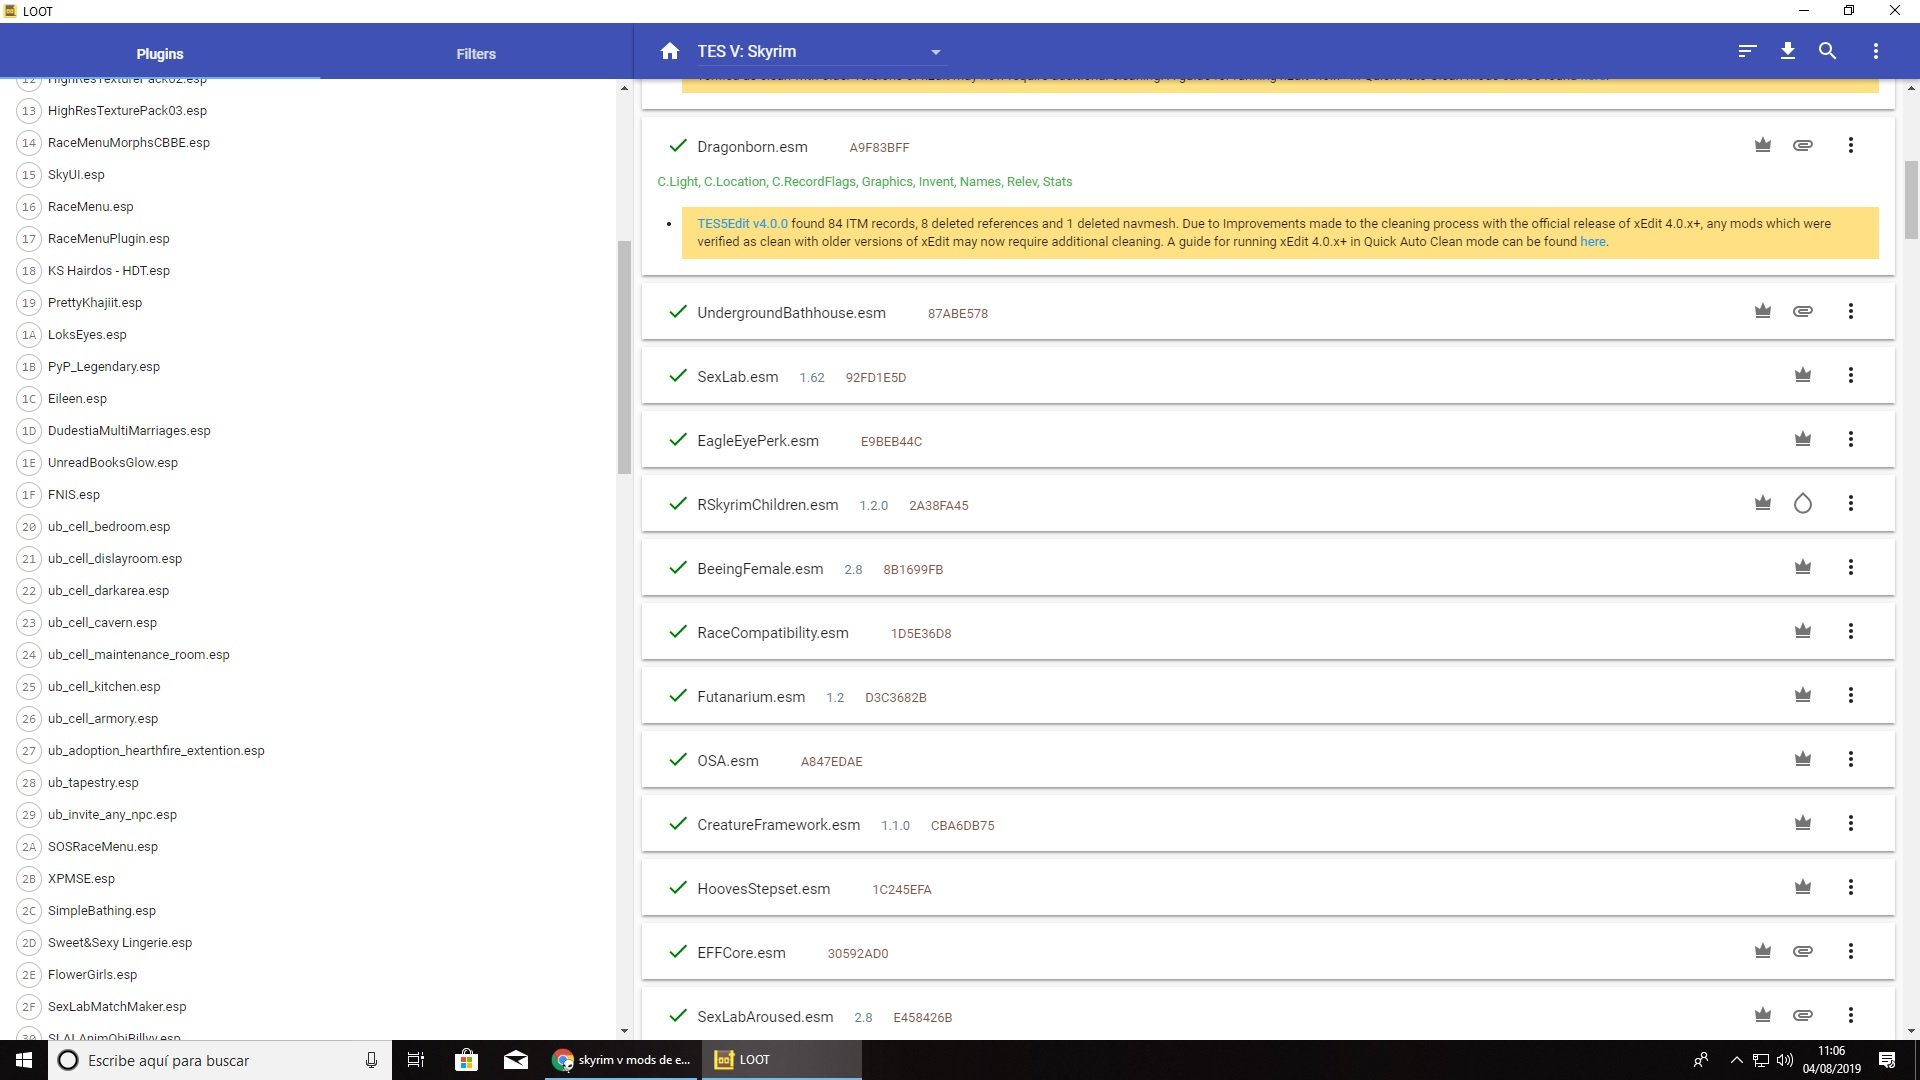This screenshot has width=1920, height=1080.
Task: Click the home icon in the header
Action: [x=670, y=51]
